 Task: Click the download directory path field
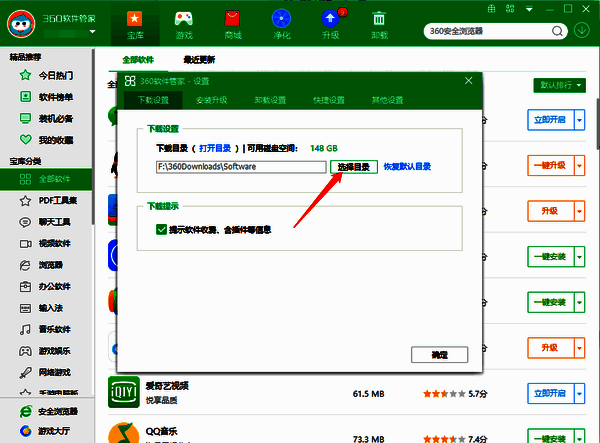[x=241, y=167]
